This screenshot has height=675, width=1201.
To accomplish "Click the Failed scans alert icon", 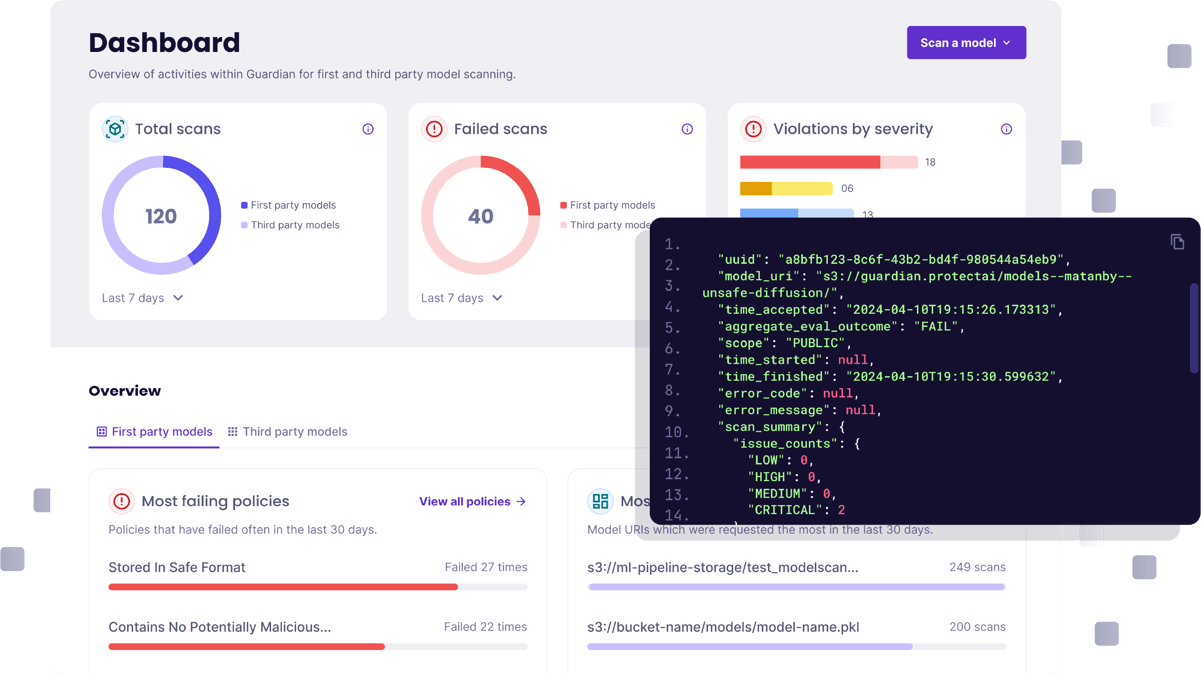I will point(434,129).
